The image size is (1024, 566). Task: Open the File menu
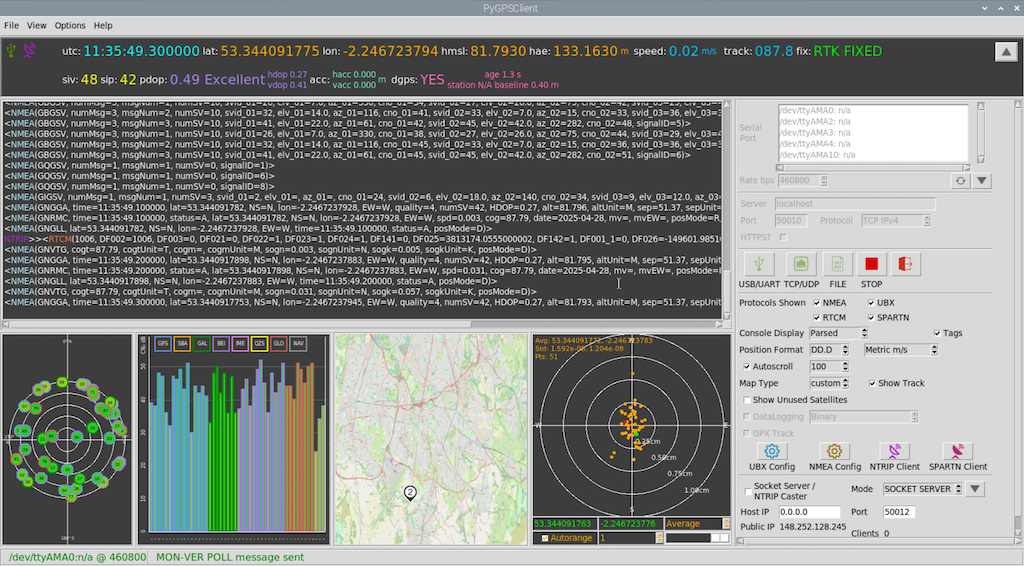click(11, 25)
